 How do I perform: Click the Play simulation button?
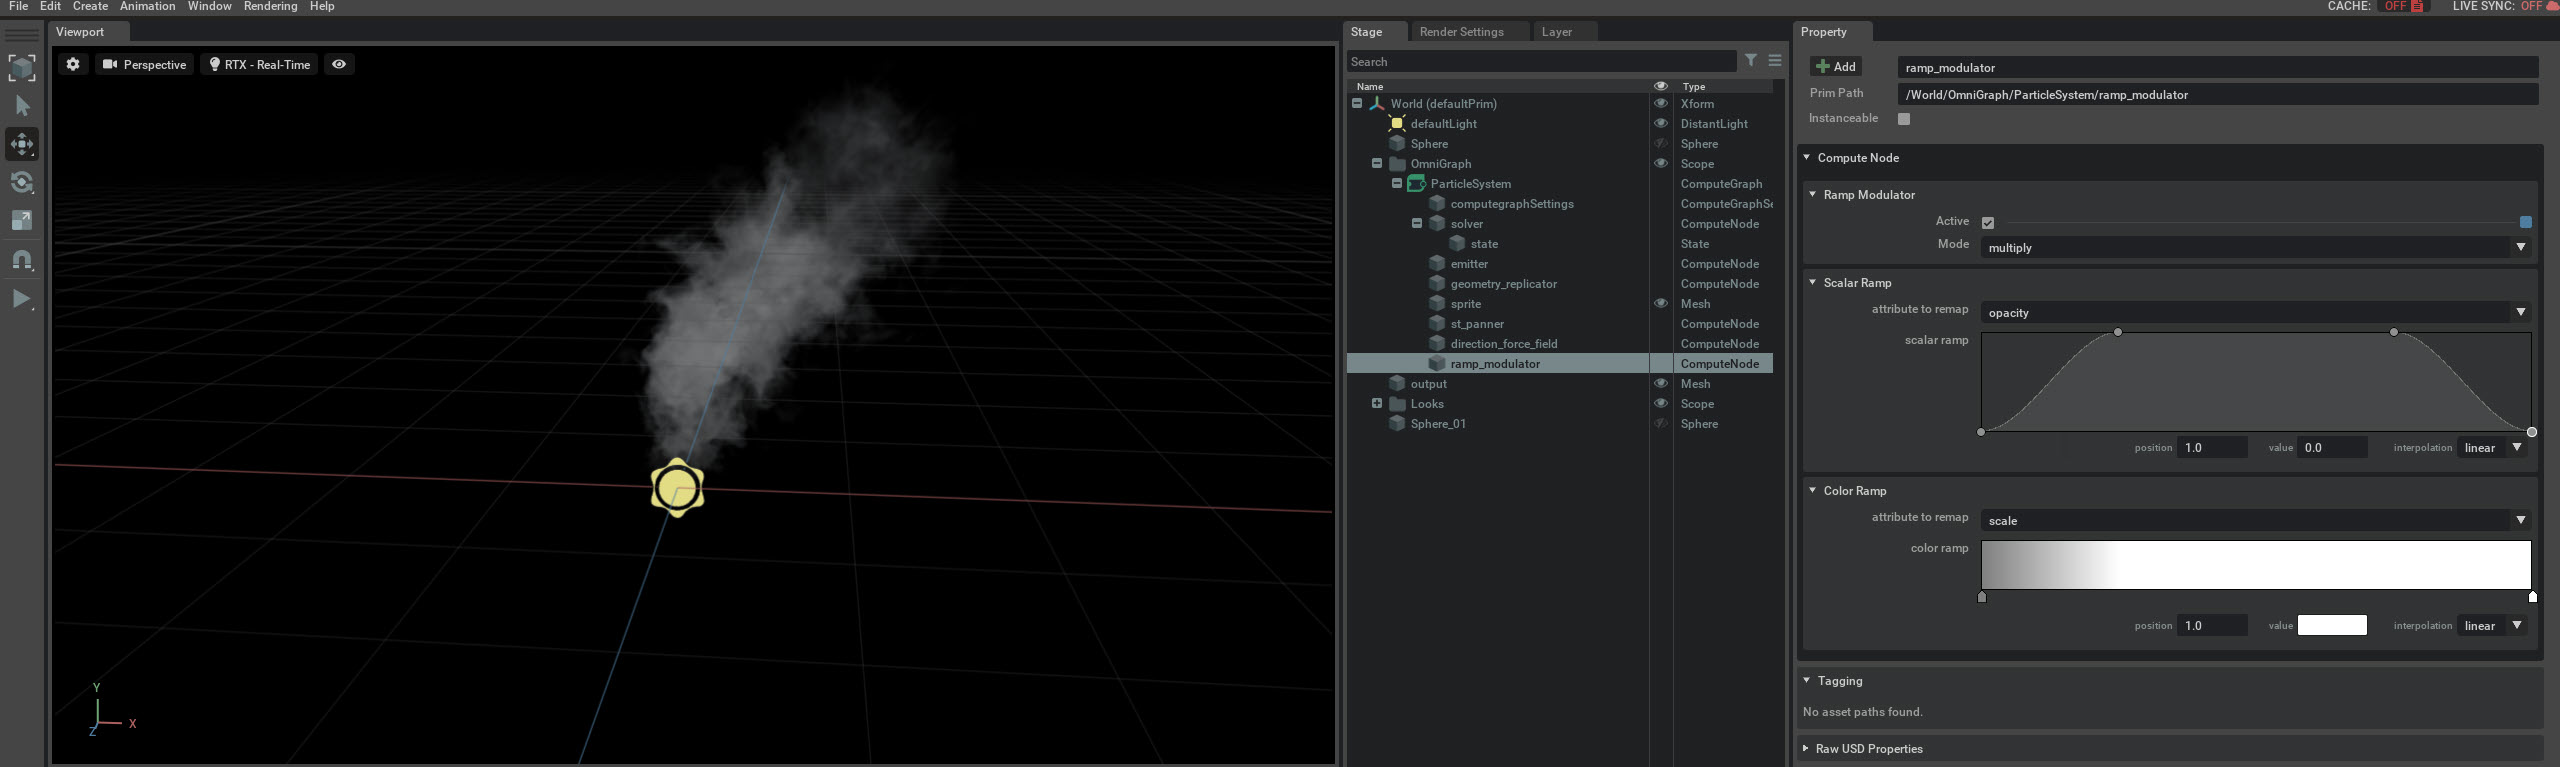coord(22,298)
